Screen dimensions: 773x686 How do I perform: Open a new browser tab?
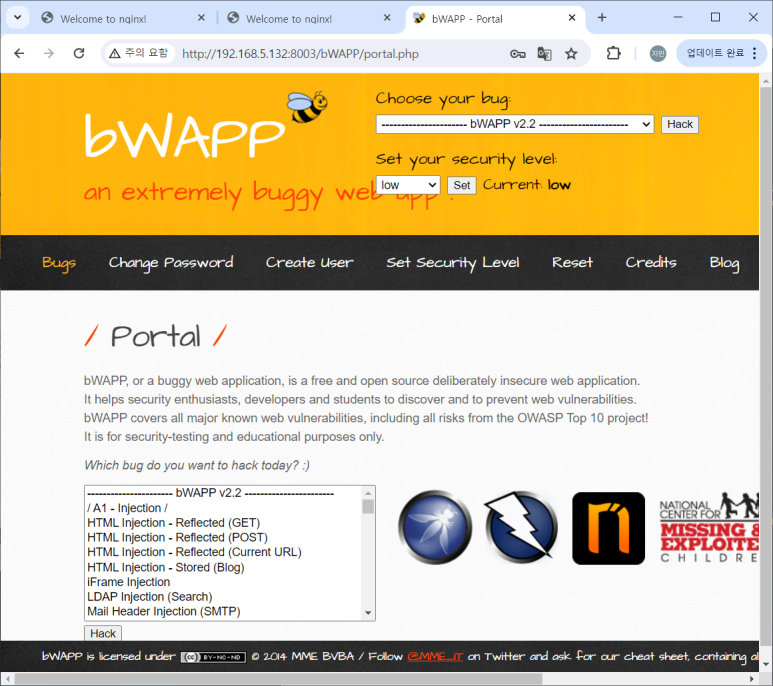click(x=602, y=18)
